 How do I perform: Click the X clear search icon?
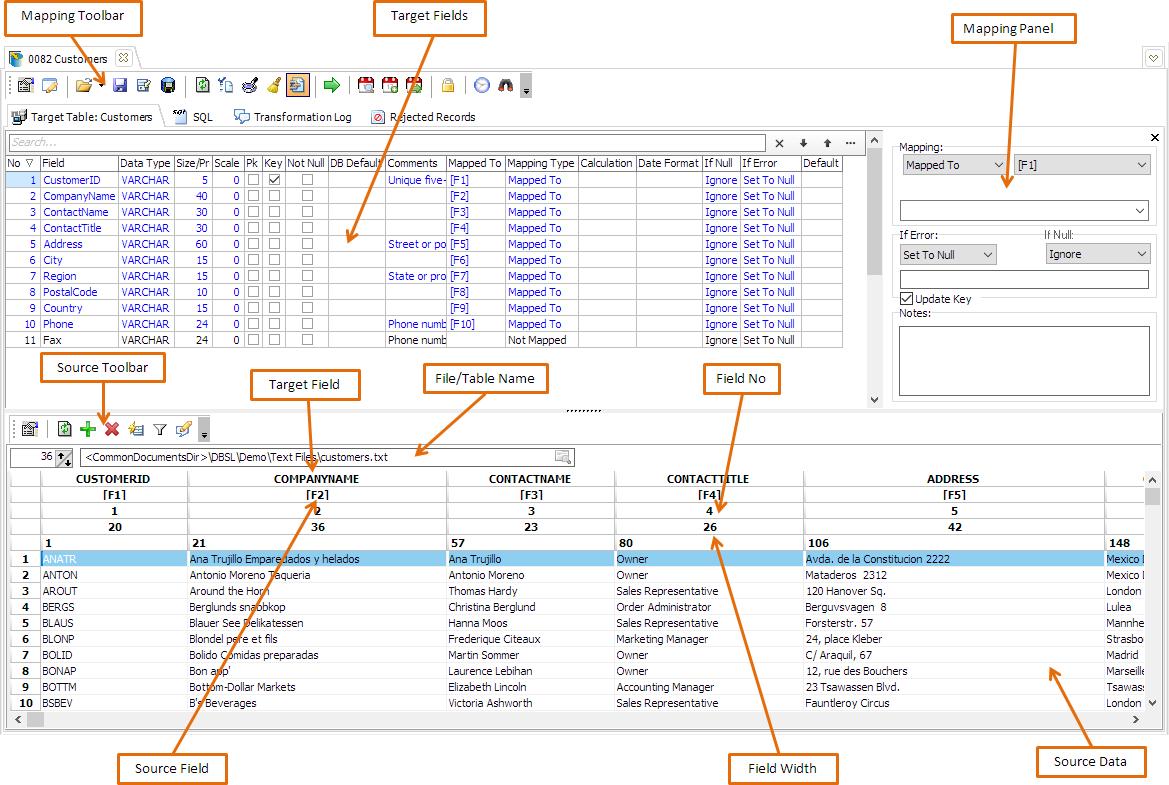(779, 143)
